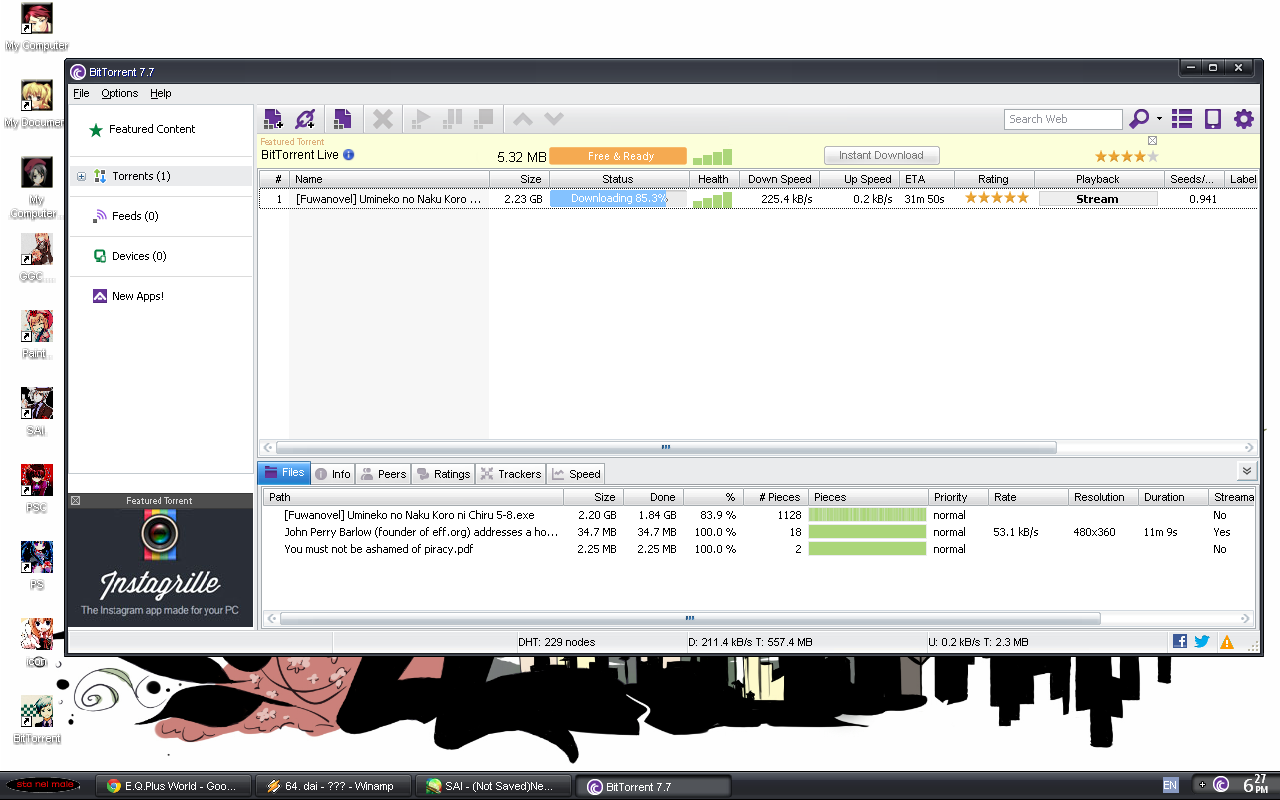Click the remote device toolbar icon

coord(1213,119)
